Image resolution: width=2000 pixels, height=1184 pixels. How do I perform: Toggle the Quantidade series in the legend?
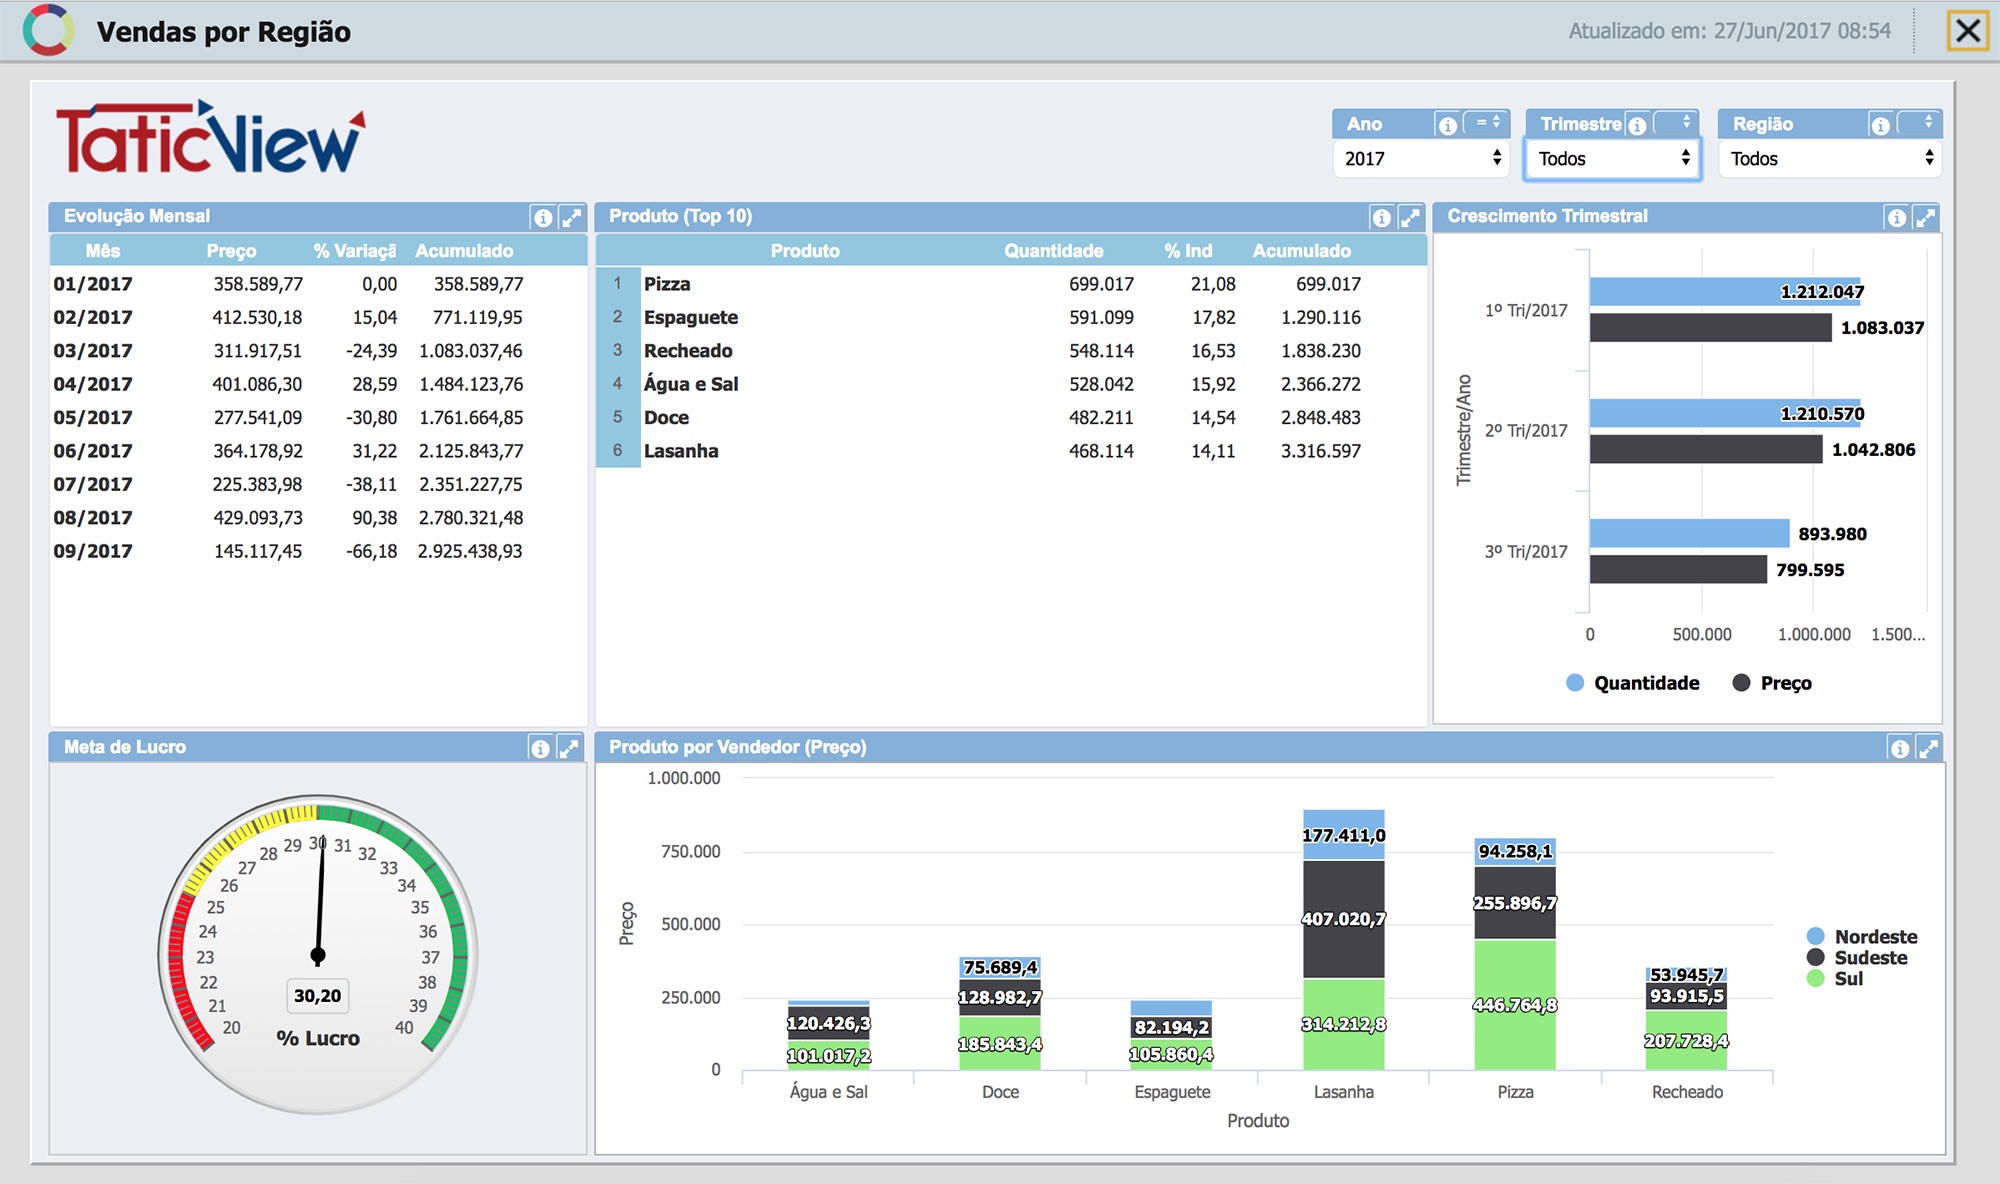1633,683
